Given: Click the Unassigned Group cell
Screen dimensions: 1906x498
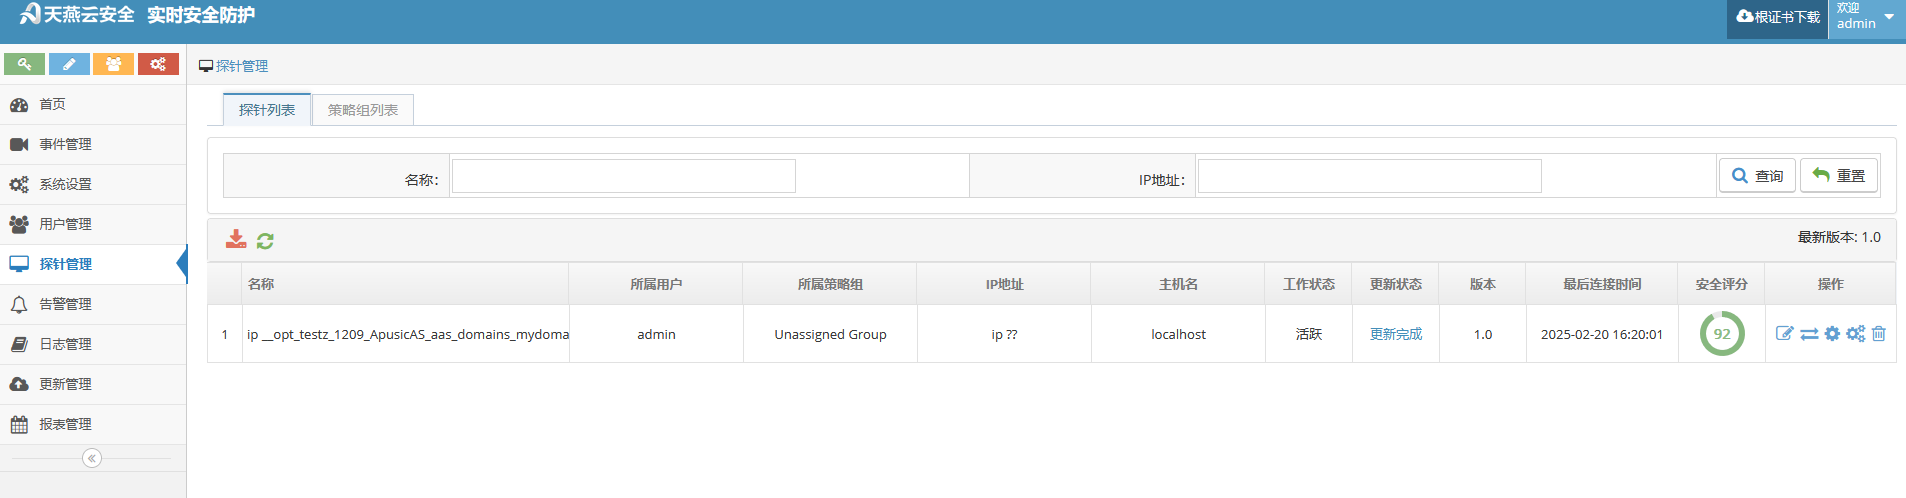Looking at the screenshot, I should [830, 334].
